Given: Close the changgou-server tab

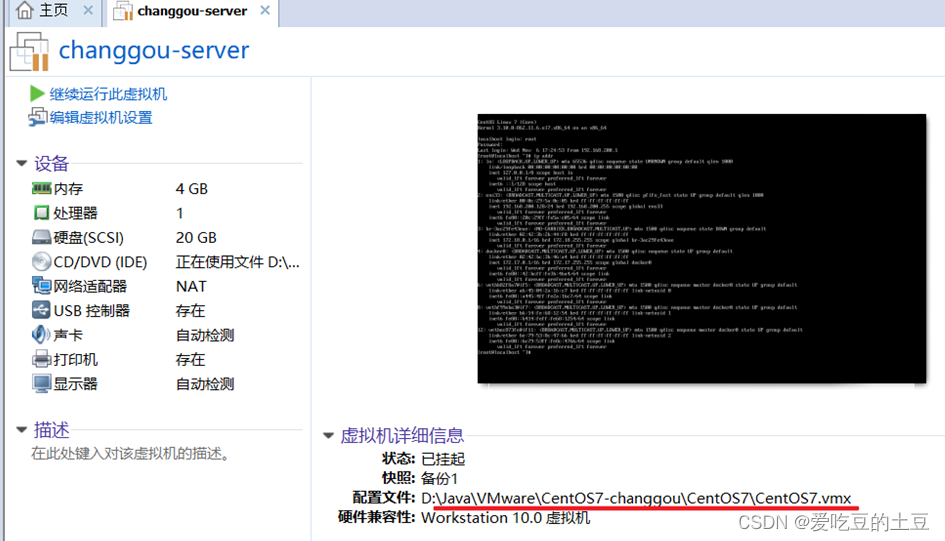Looking at the screenshot, I should [265, 10].
